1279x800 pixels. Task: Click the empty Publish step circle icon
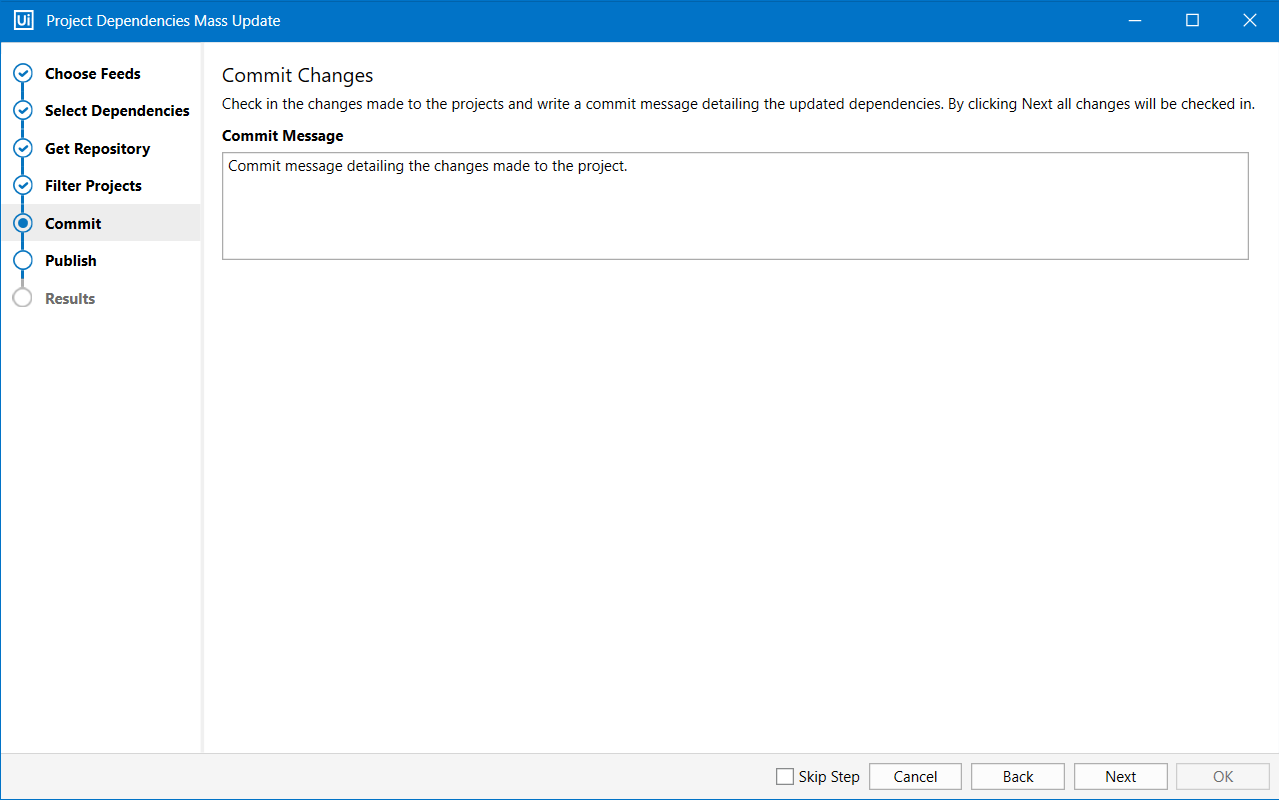point(22,260)
